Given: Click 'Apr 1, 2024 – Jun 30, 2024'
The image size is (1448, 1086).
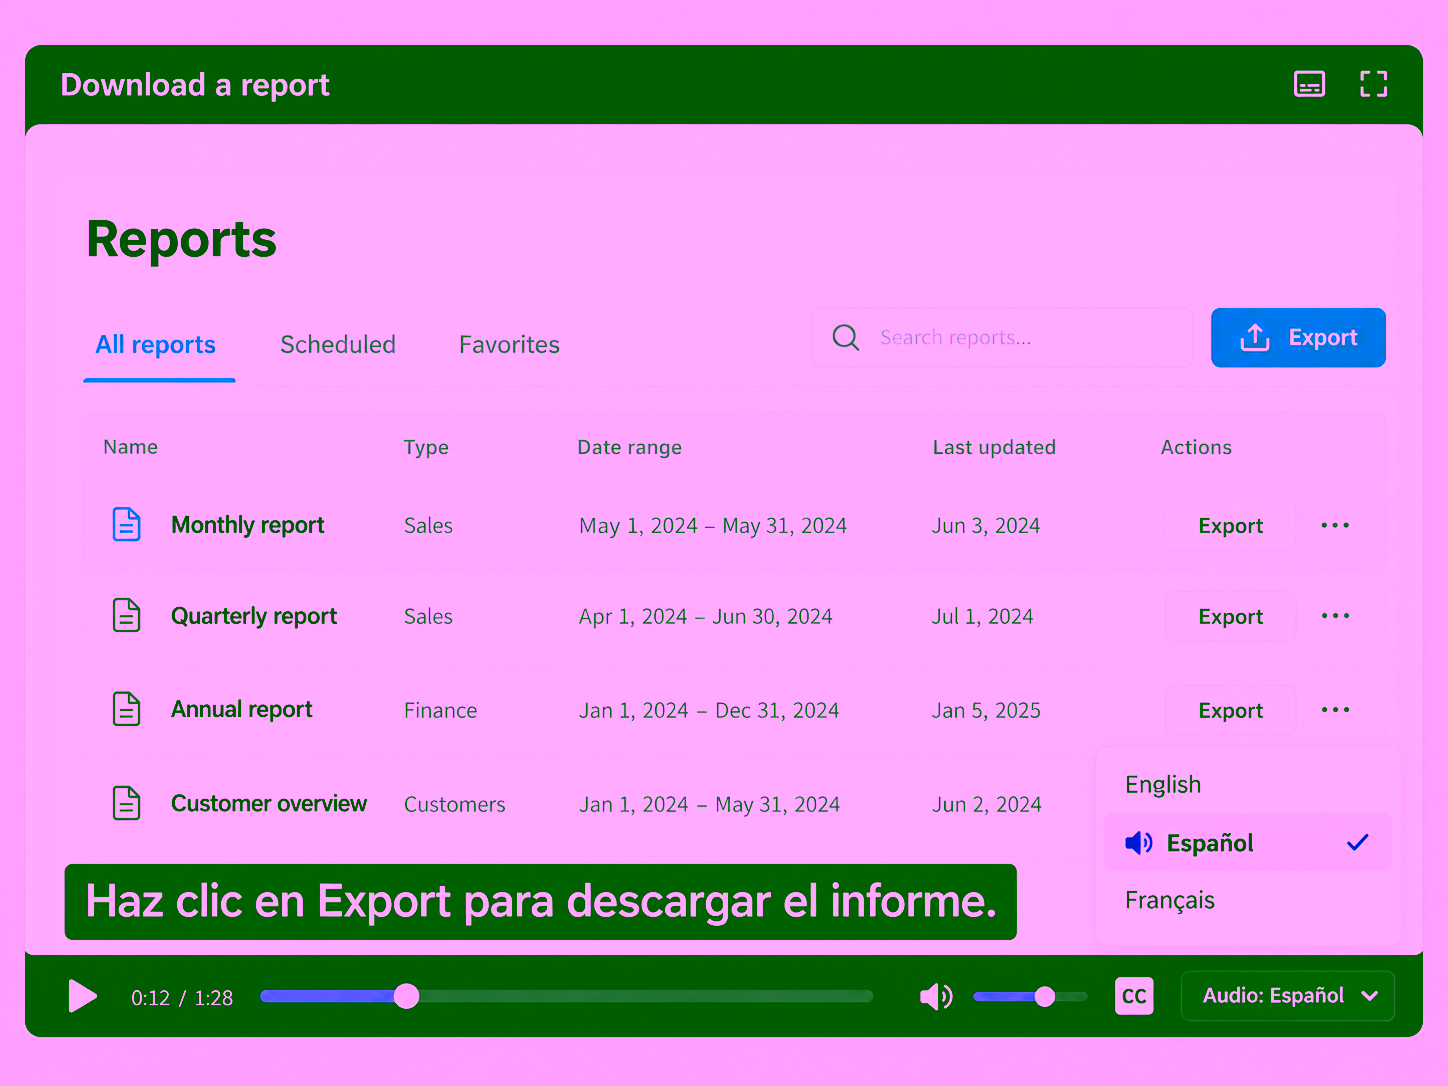Looking at the screenshot, I should (x=706, y=617).
